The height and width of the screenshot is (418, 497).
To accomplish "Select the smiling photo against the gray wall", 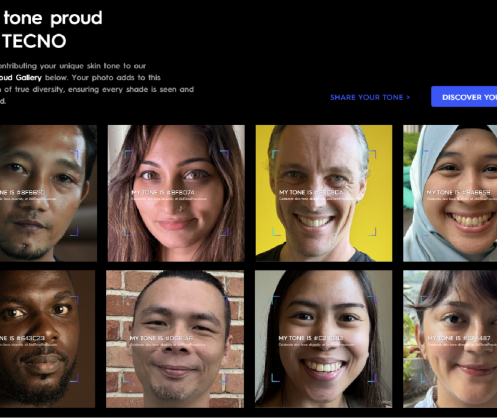I will [323, 339].
